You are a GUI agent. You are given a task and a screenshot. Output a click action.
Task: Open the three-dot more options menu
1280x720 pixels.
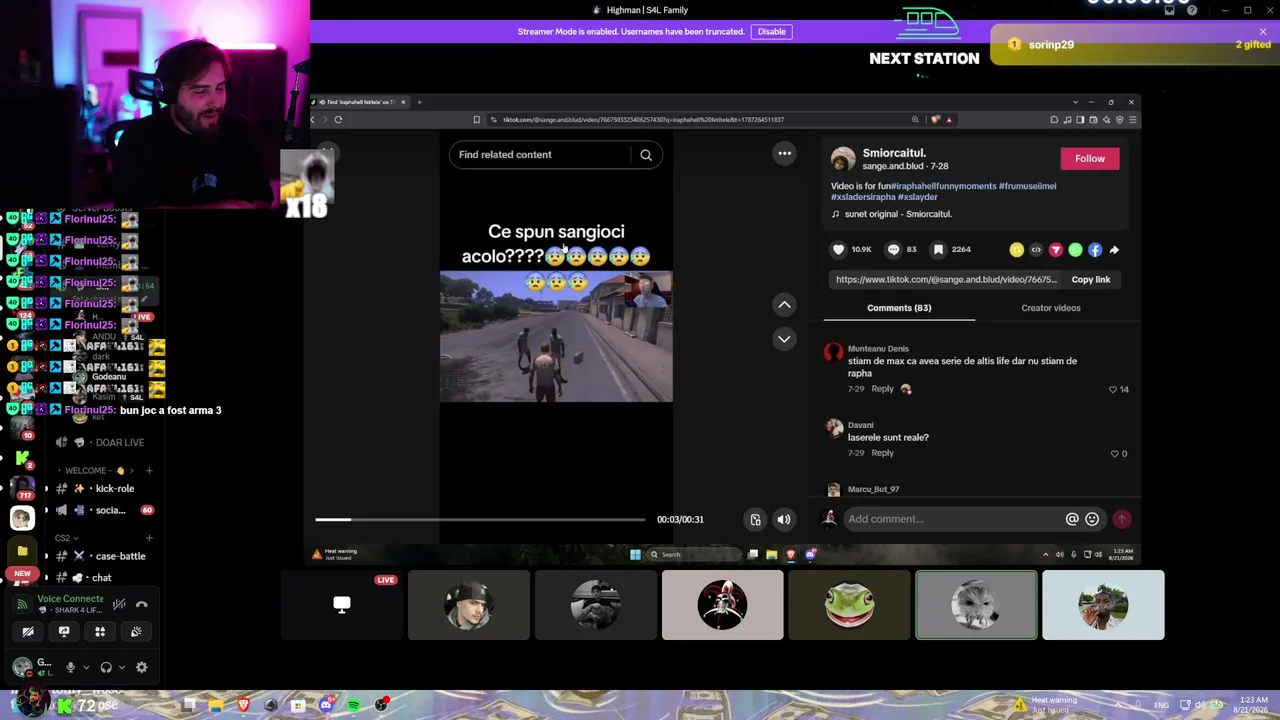coord(785,154)
